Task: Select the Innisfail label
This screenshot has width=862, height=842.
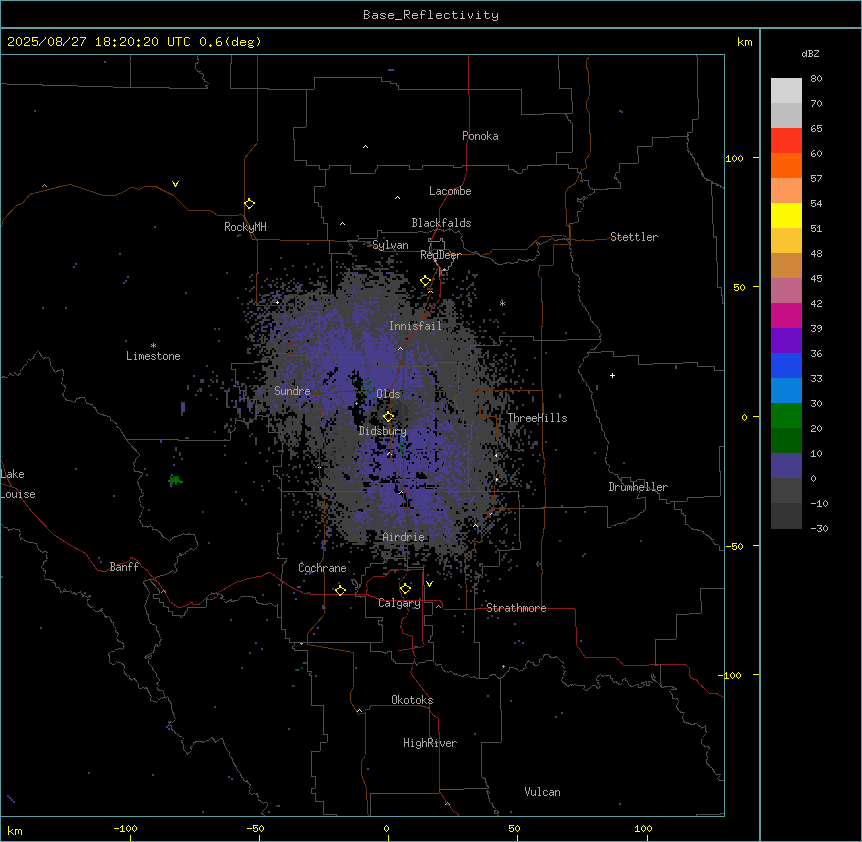Action: point(415,326)
